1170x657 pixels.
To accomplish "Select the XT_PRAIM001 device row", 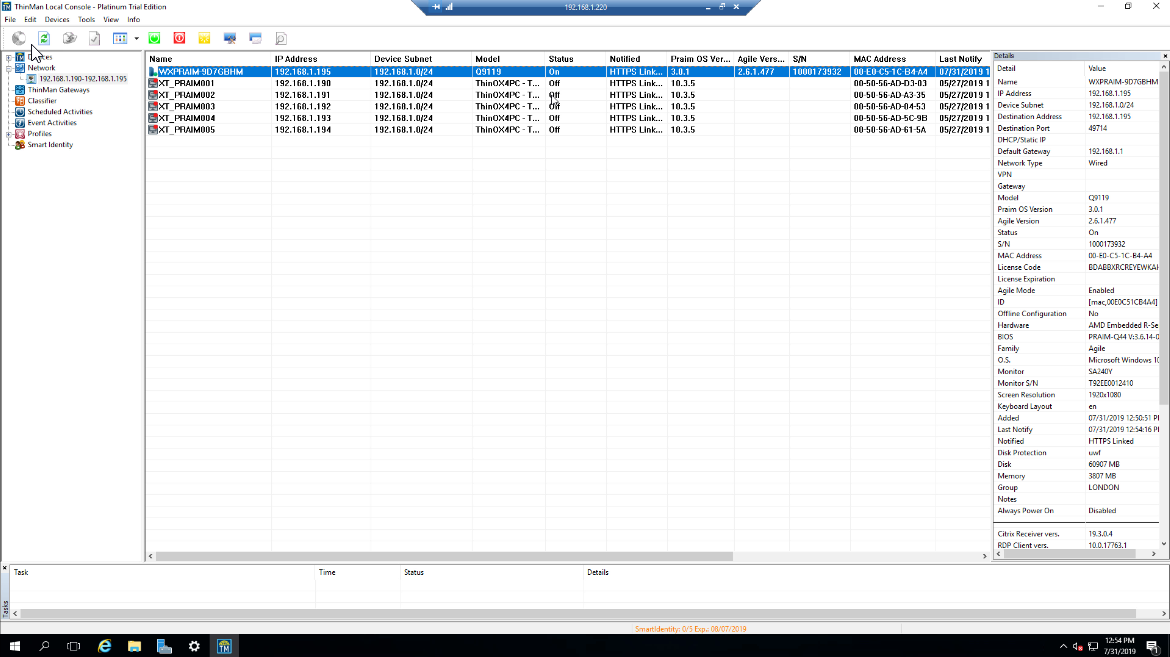I will (x=568, y=84).
